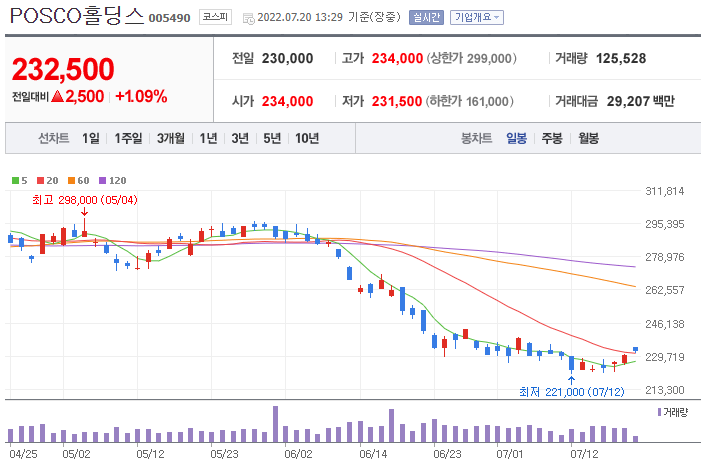701x464 pixels.
Task: Click the purple 거래량 legend icon
Action: point(659,412)
